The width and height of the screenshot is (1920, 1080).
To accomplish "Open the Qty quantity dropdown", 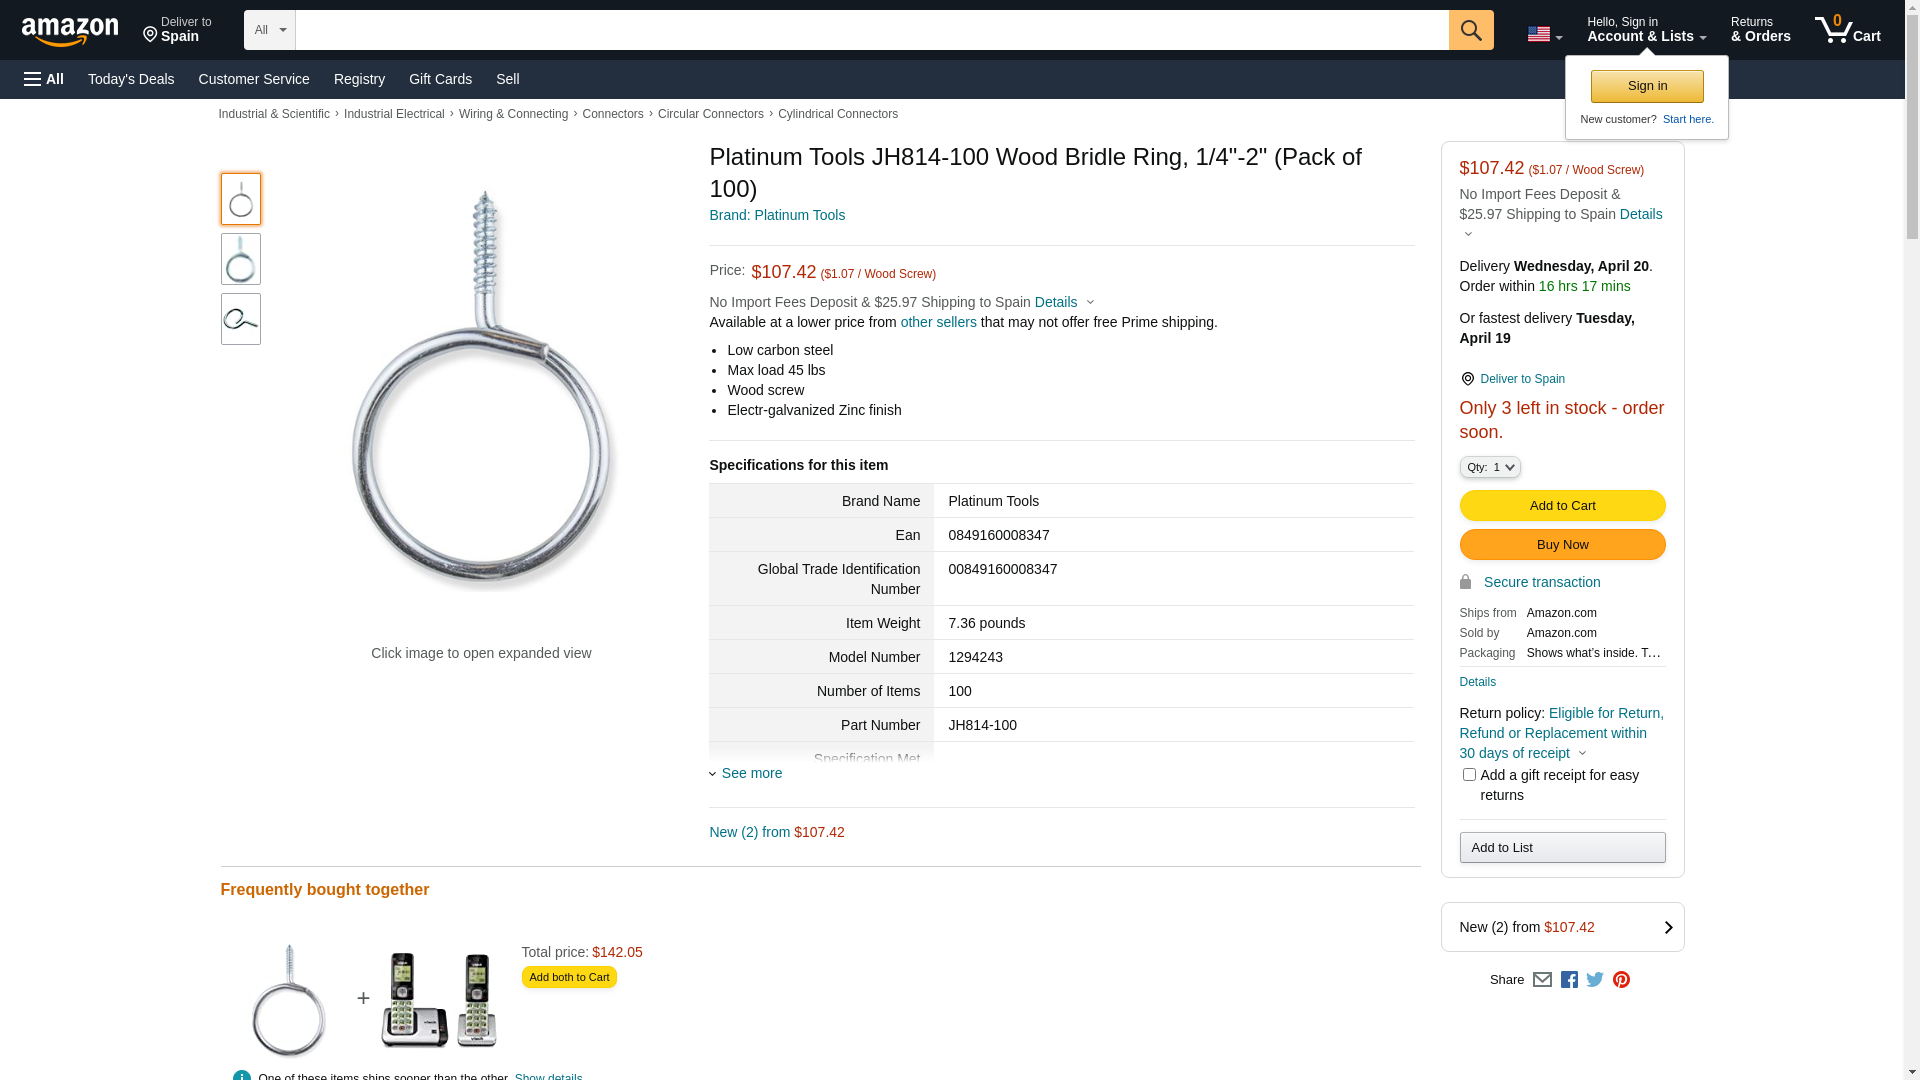I will pyautogui.click(x=1489, y=467).
